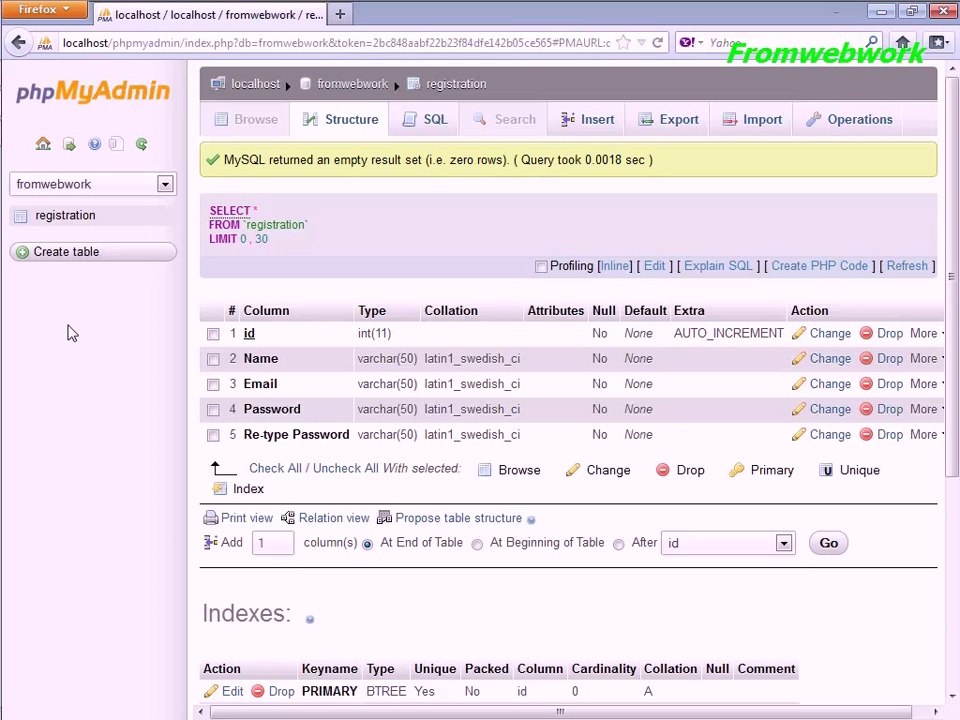Expand More options for id column
Screen dimensions: 960x720
tap(926, 333)
